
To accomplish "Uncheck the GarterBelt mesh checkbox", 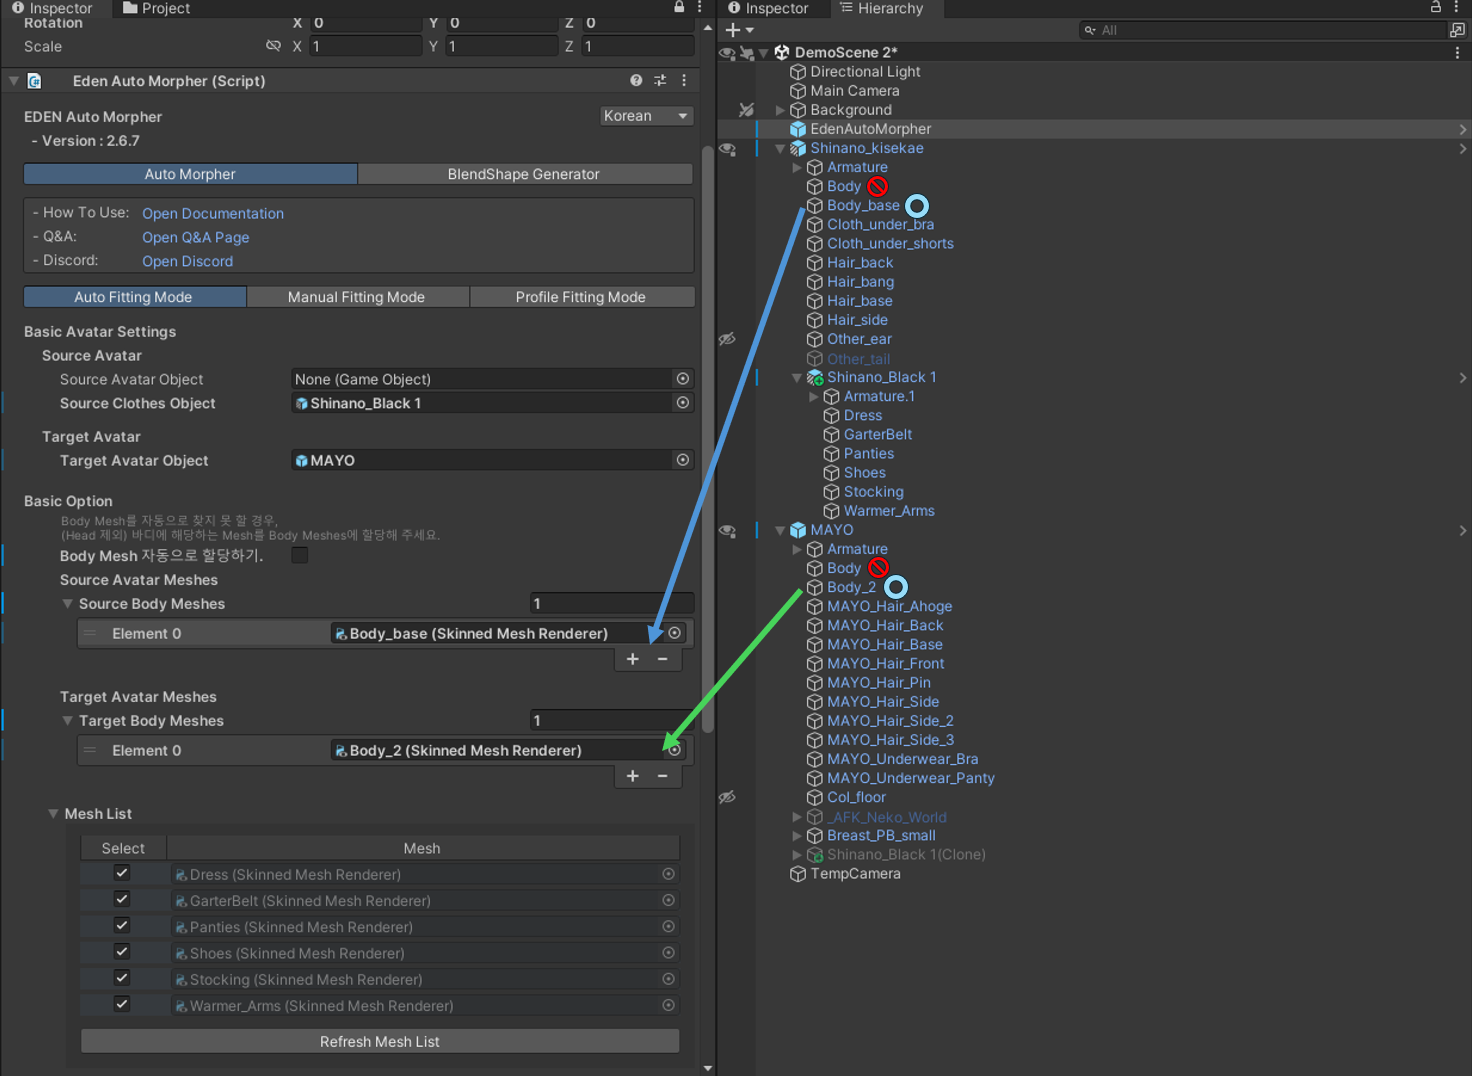I will point(122,899).
